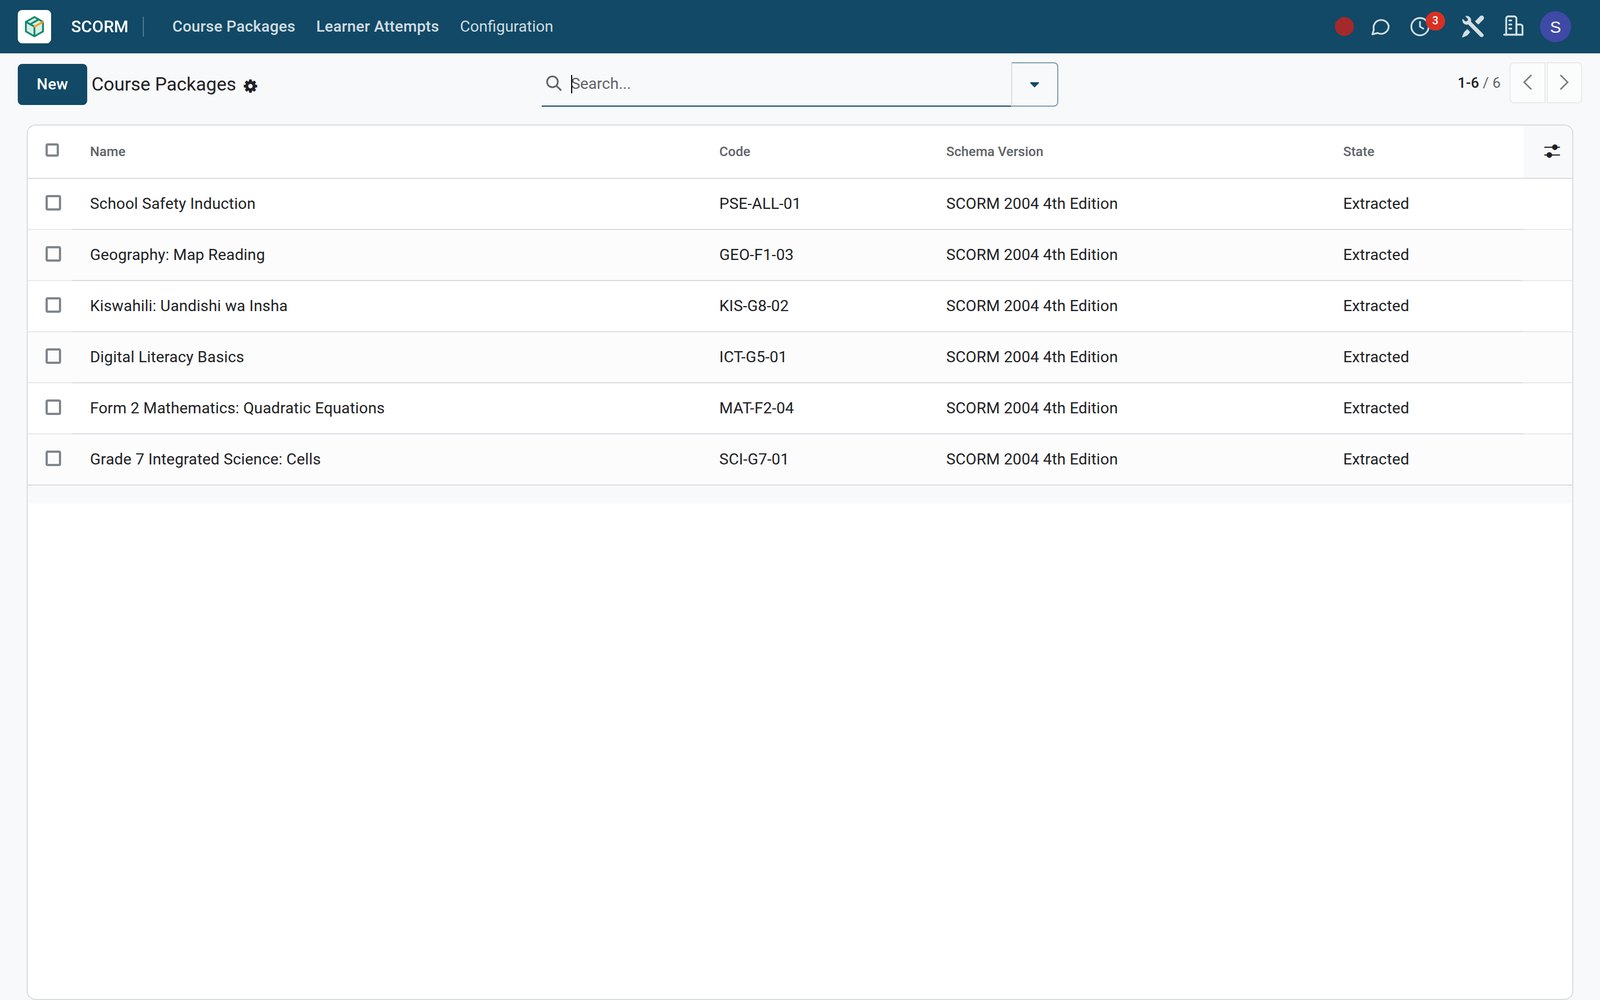Click Extracted state of Digital Literacy Basics
Screen dimensions: 1600x1000
pos(1375,357)
